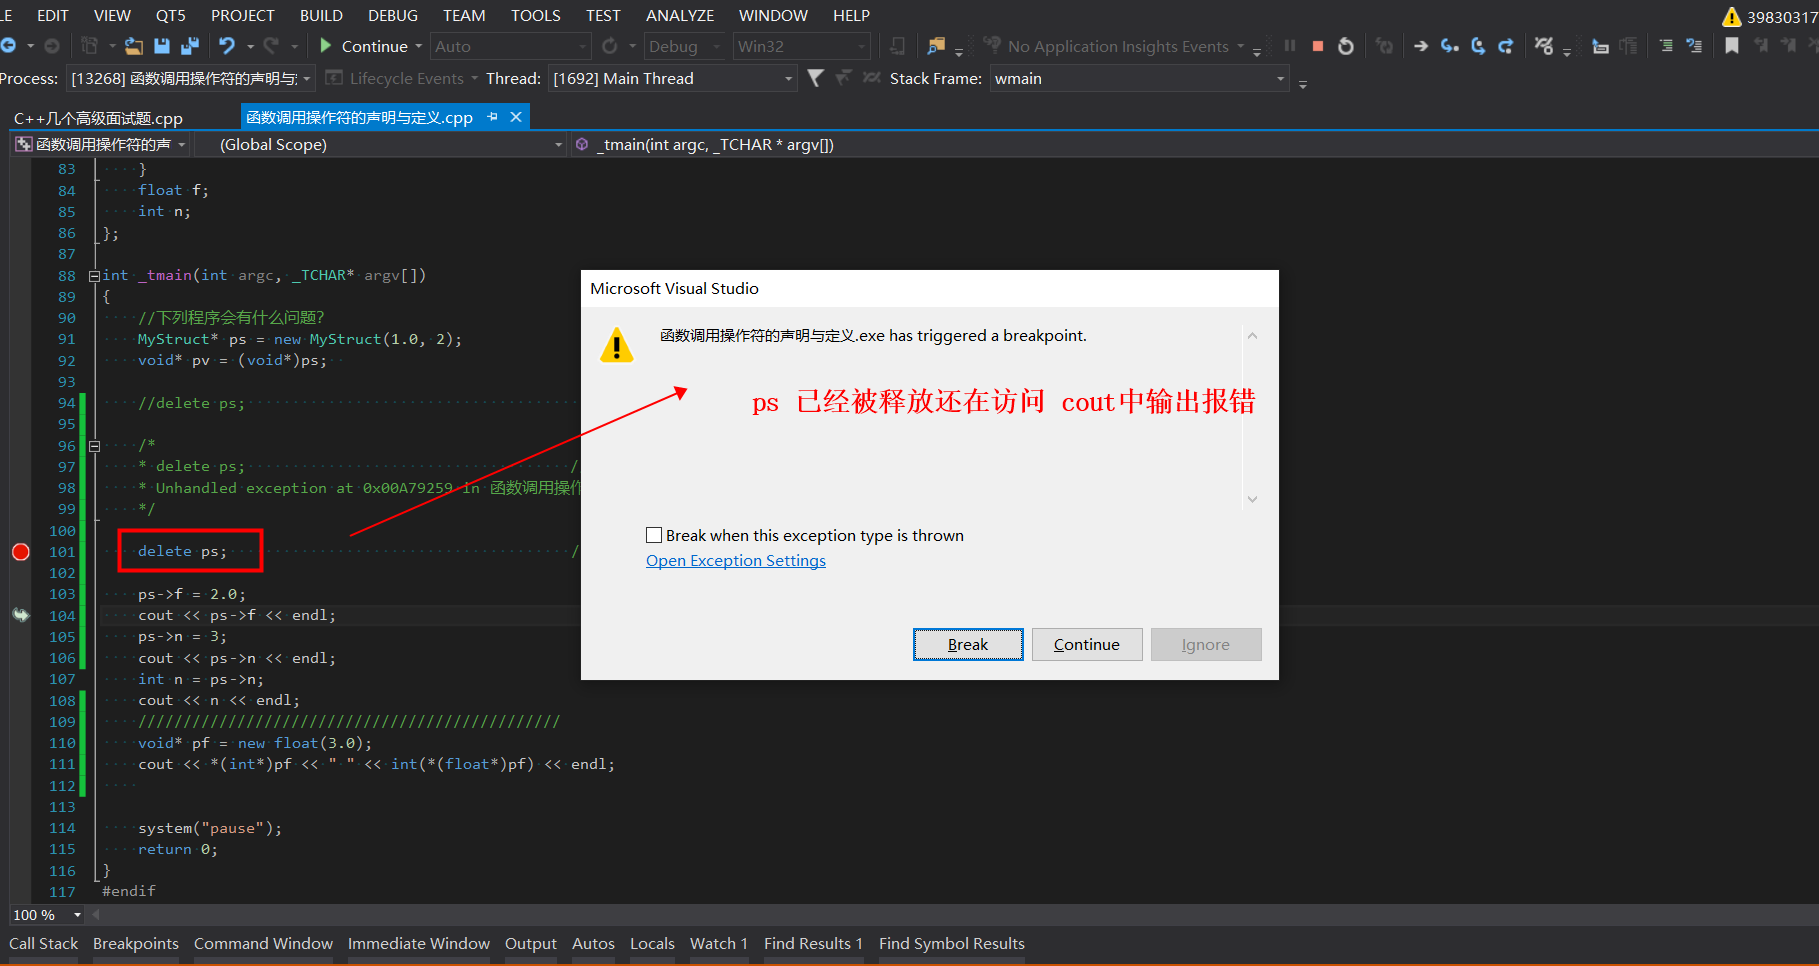Screen dimensions: 1819x966
Task: Show the Breakpoints panel
Action: [136, 943]
